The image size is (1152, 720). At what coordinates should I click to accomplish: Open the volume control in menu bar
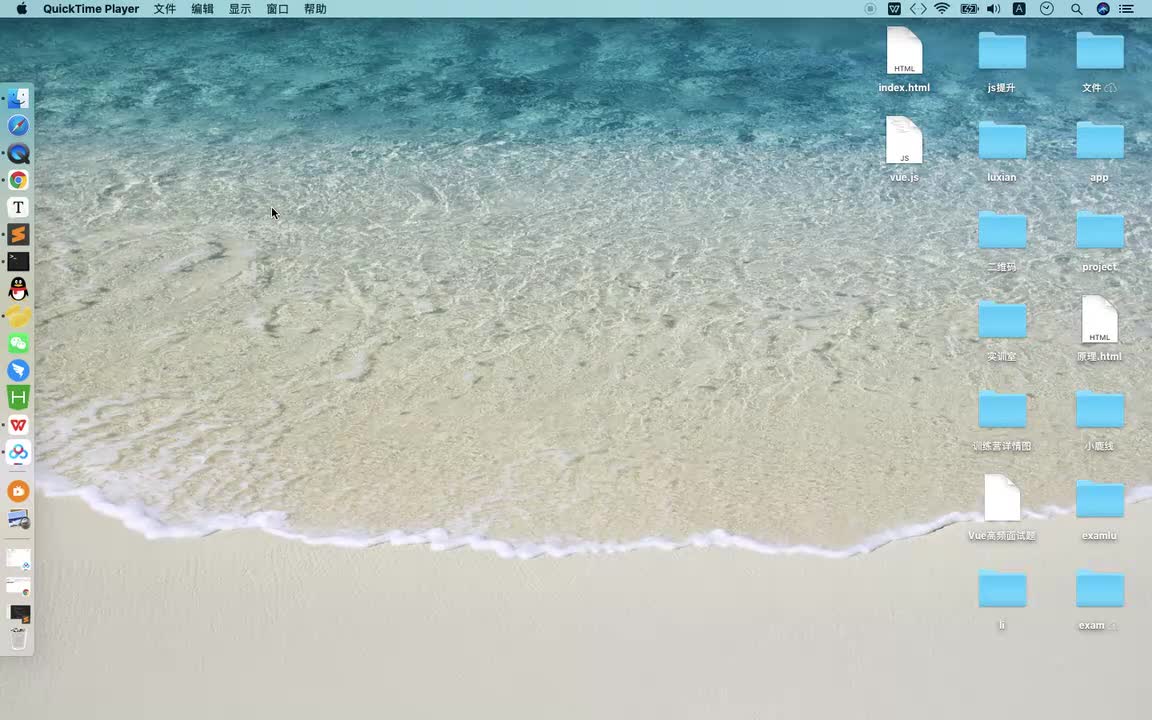pyautogui.click(x=993, y=9)
